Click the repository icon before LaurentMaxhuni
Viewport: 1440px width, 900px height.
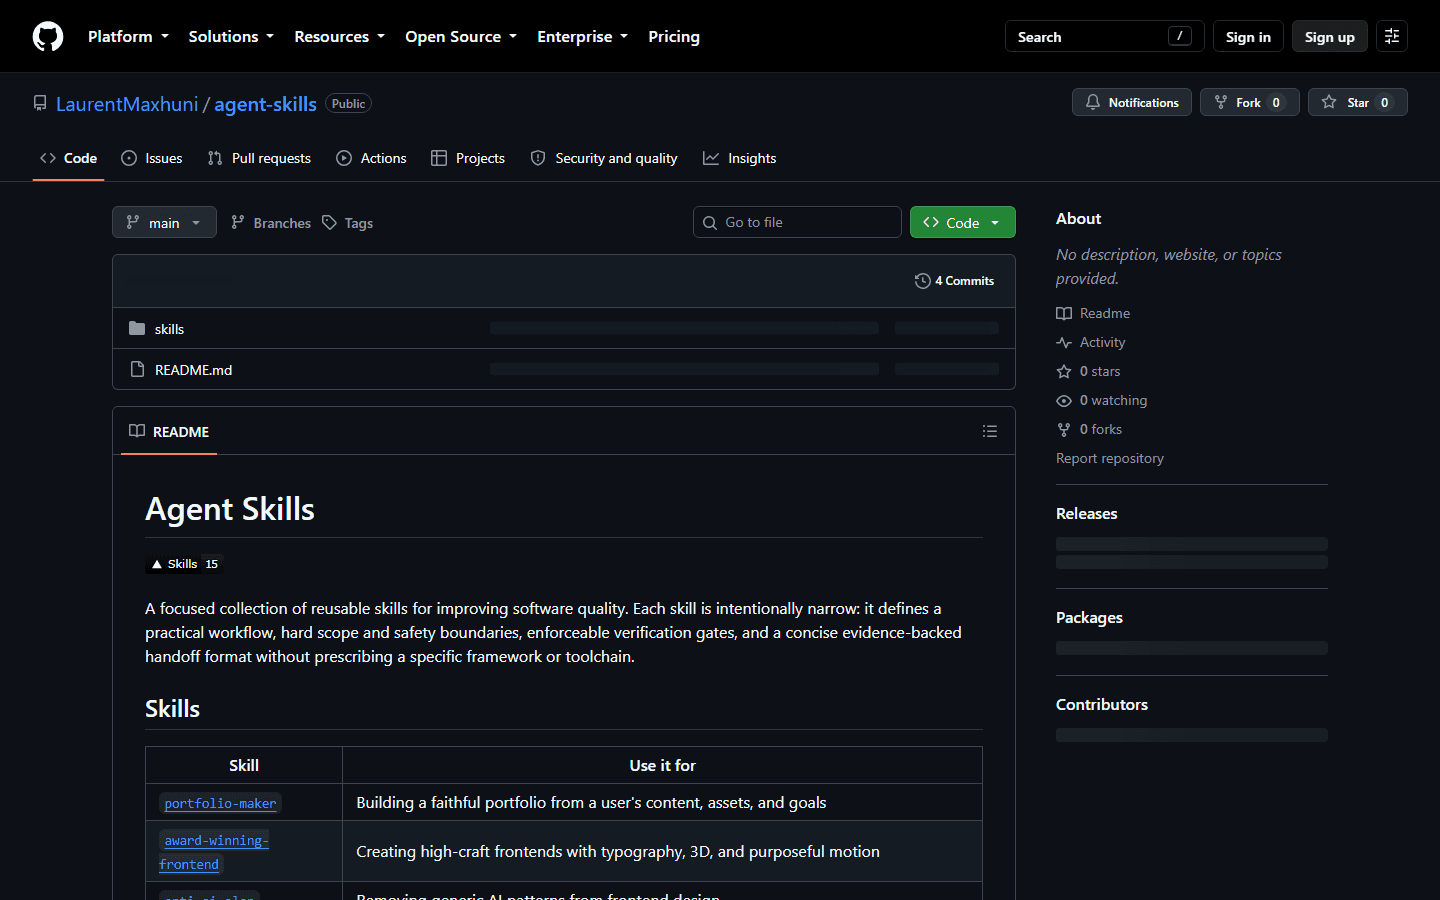pos(40,103)
